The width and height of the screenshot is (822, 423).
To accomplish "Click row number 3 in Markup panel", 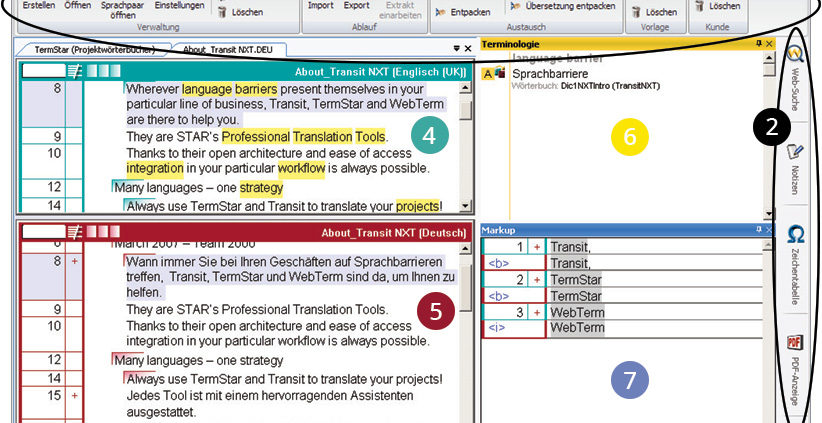I will [x=520, y=313].
